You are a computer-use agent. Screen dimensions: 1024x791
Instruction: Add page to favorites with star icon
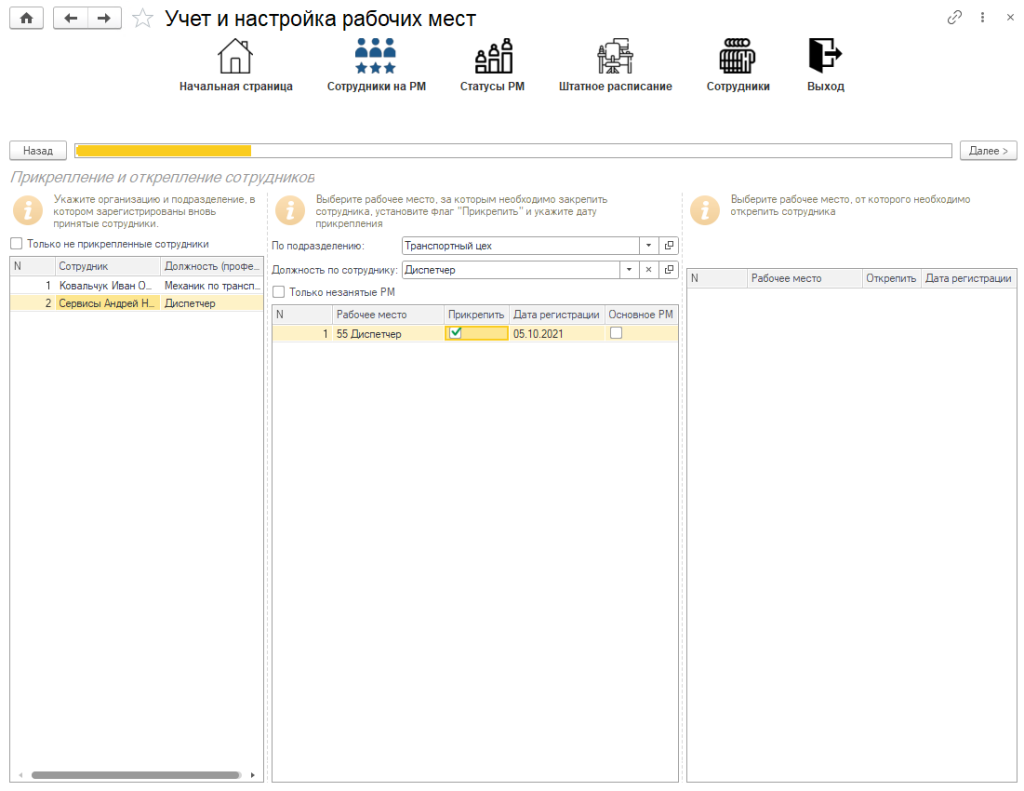[143, 19]
